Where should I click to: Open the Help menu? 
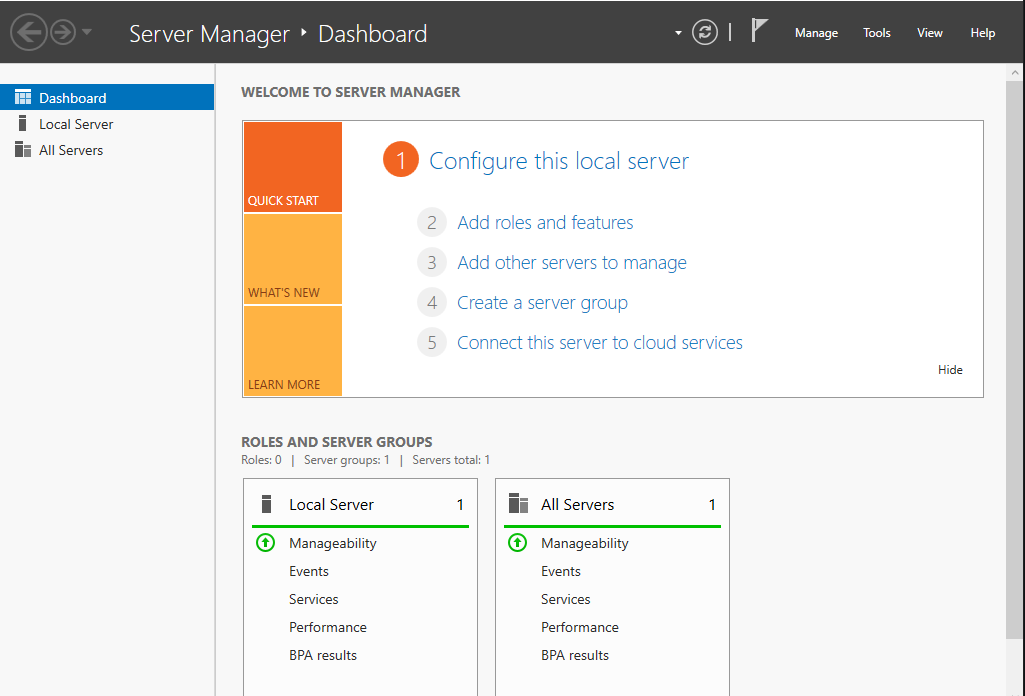click(983, 33)
